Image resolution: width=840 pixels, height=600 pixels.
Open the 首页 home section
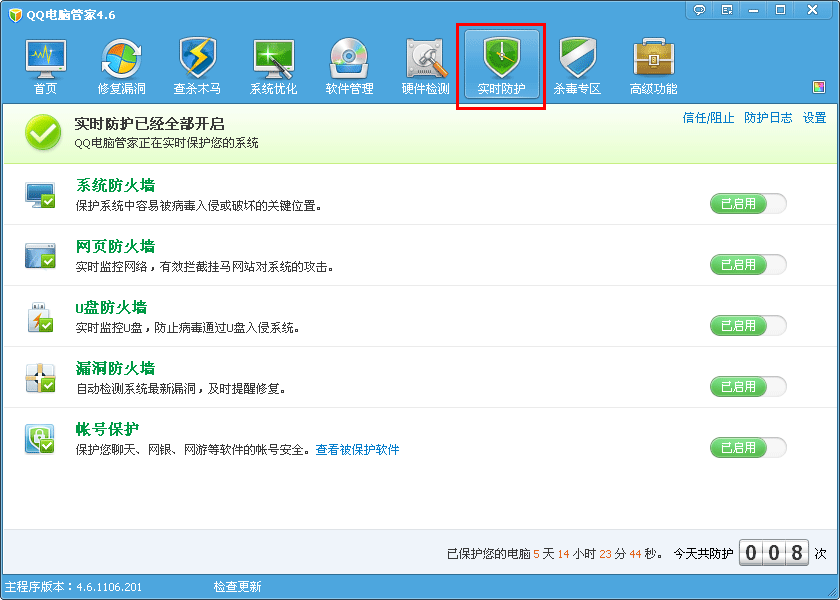(46, 67)
